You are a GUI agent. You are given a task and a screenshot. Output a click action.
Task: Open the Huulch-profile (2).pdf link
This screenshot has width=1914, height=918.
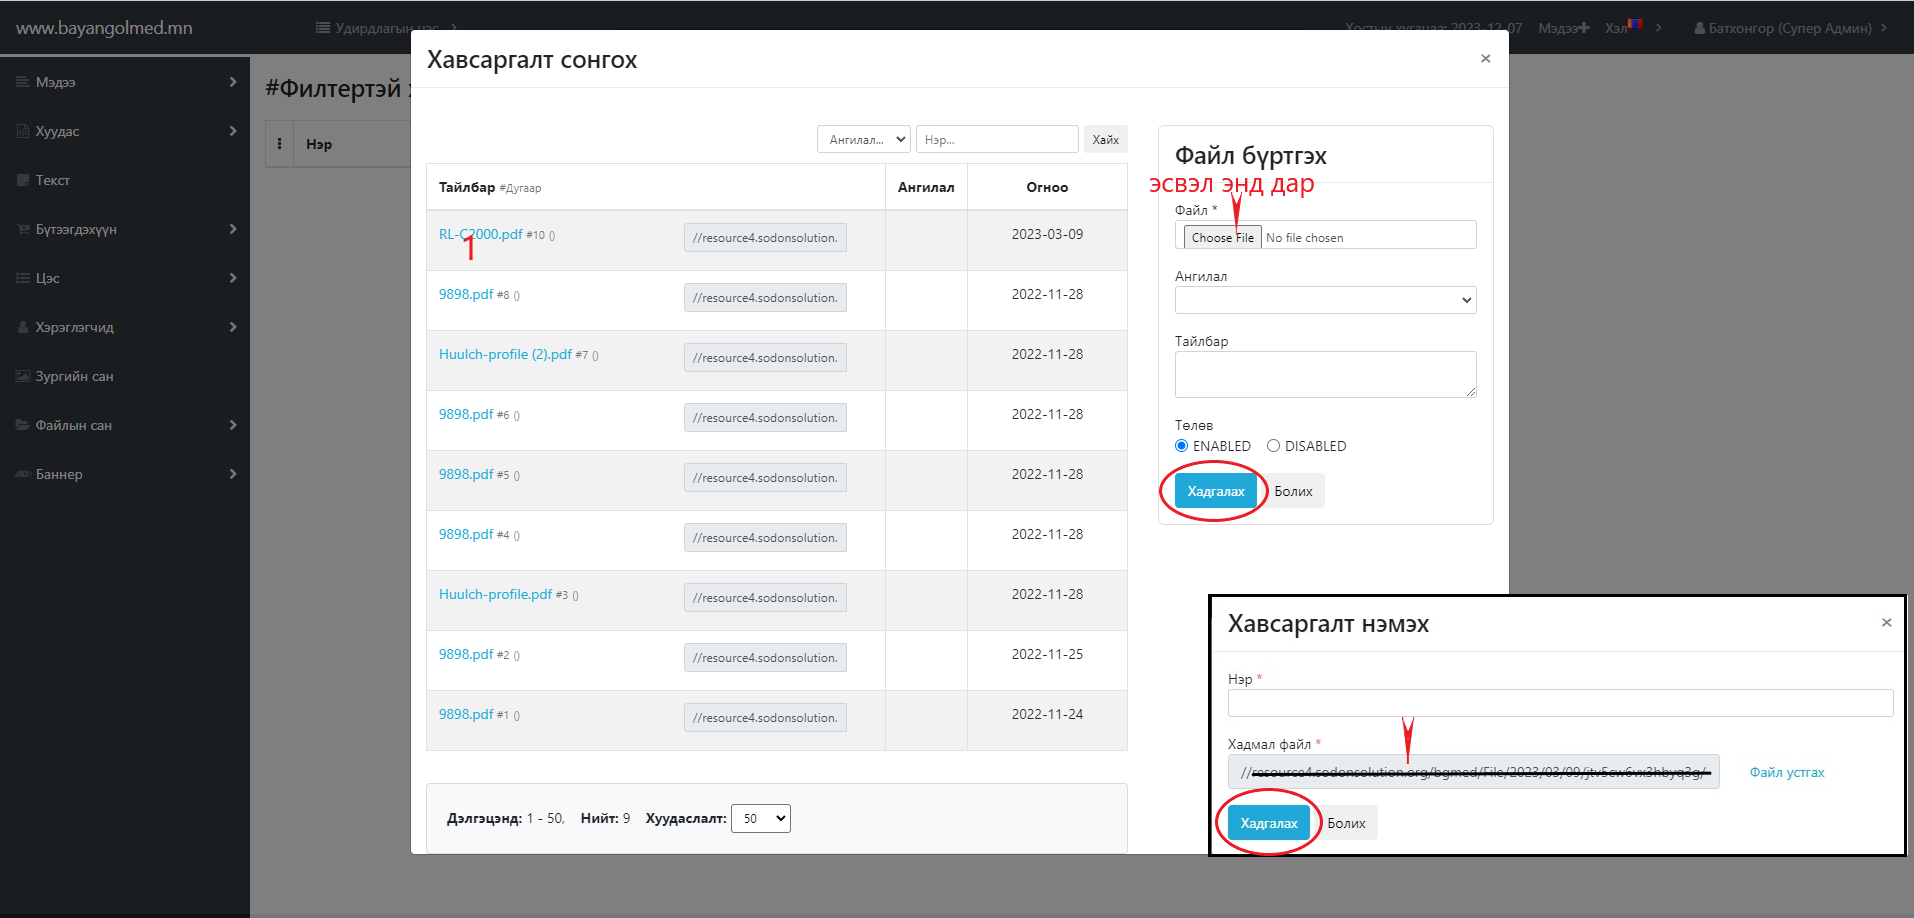click(x=505, y=354)
